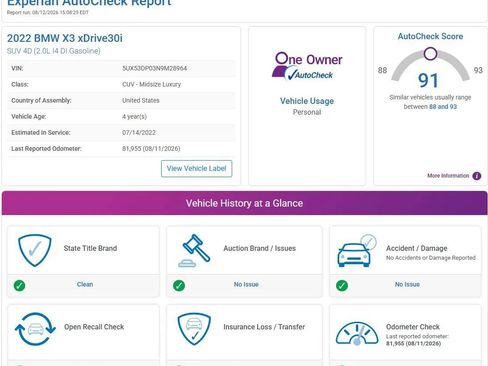Click the Auction Brand gavel icon
Viewport: 488px width, 366px height.
click(x=195, y=251)
